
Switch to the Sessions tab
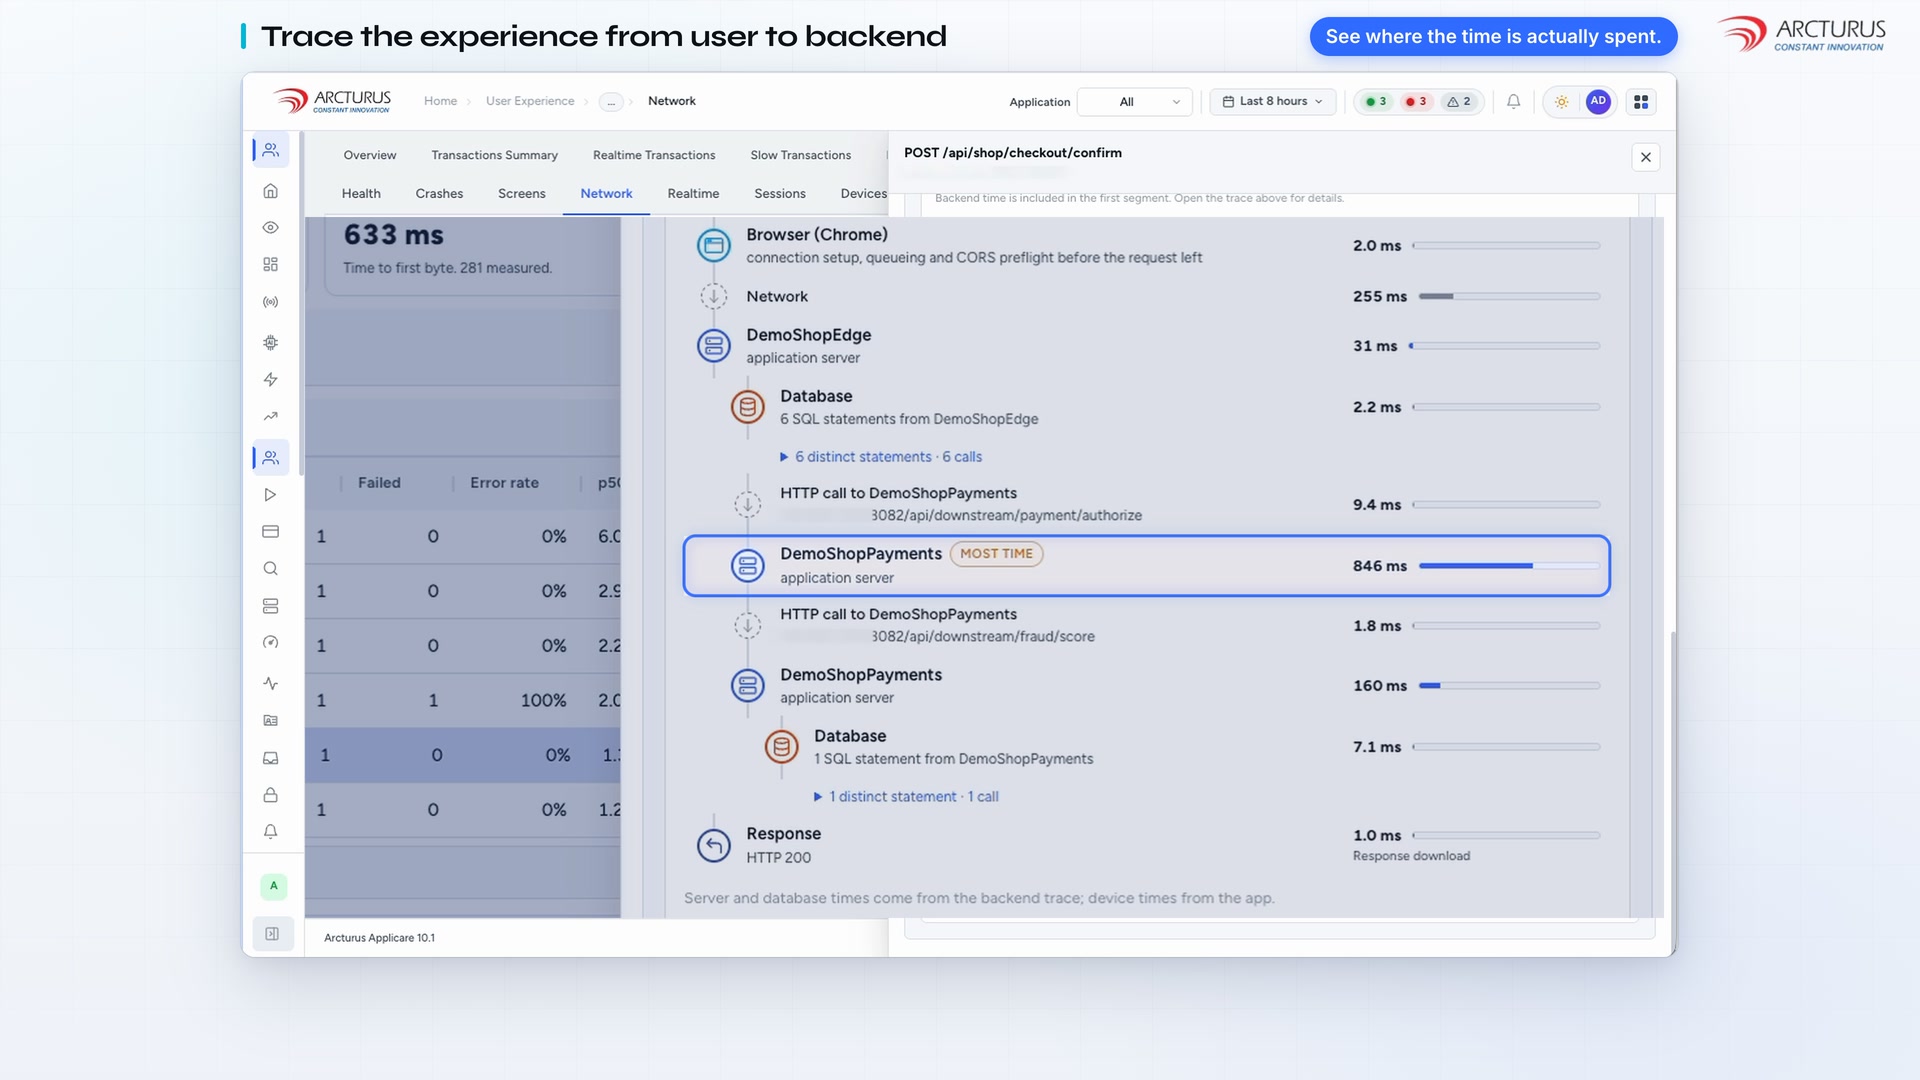[779, 194]
